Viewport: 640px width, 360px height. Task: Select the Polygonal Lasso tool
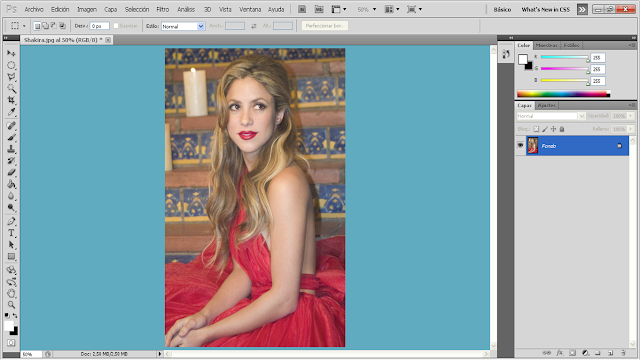coord(11,77)
